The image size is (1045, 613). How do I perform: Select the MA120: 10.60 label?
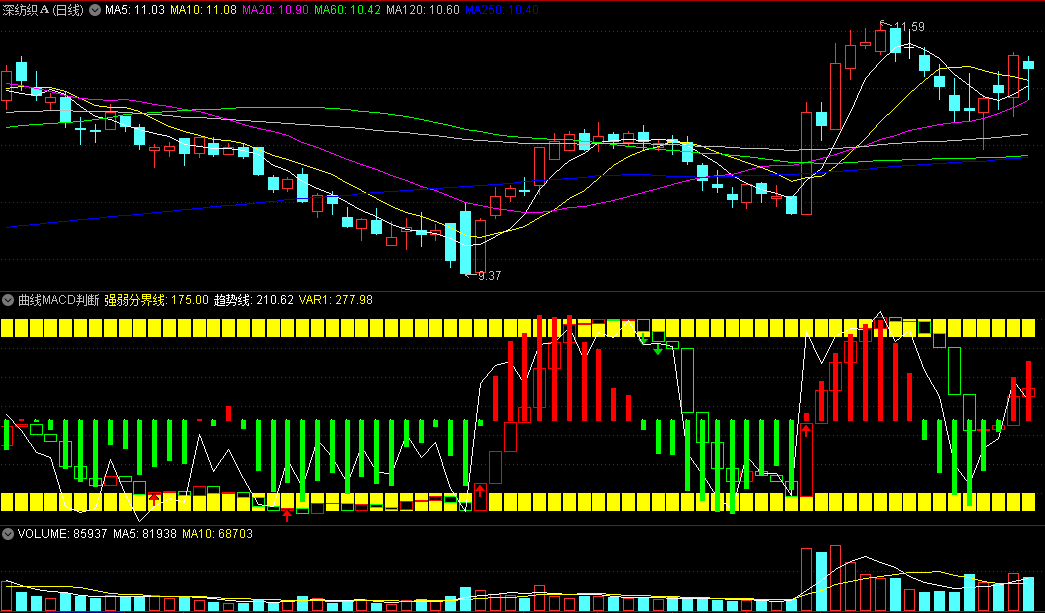[423, 10]
